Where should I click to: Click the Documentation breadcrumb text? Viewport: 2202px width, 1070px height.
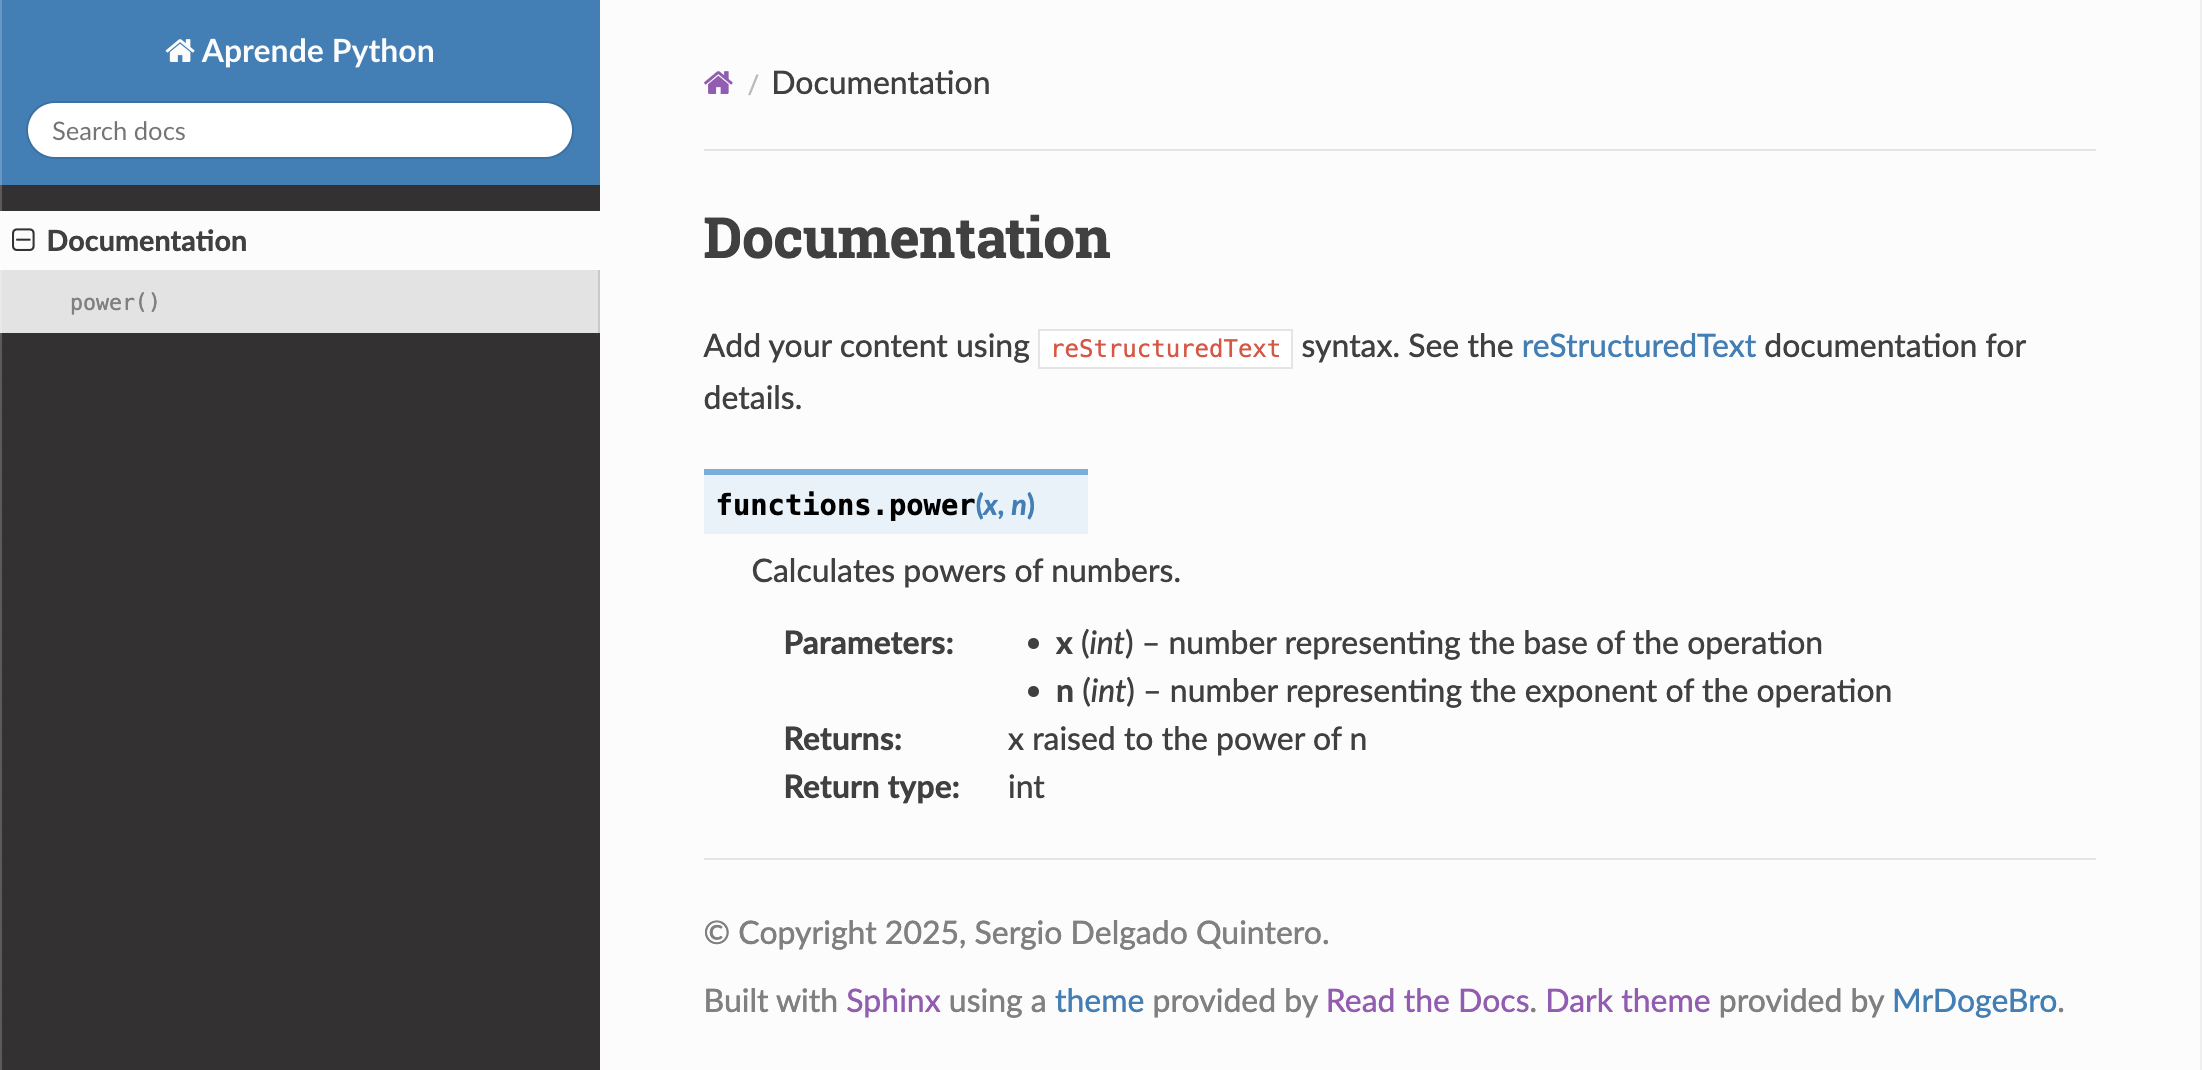click(880, 83)
